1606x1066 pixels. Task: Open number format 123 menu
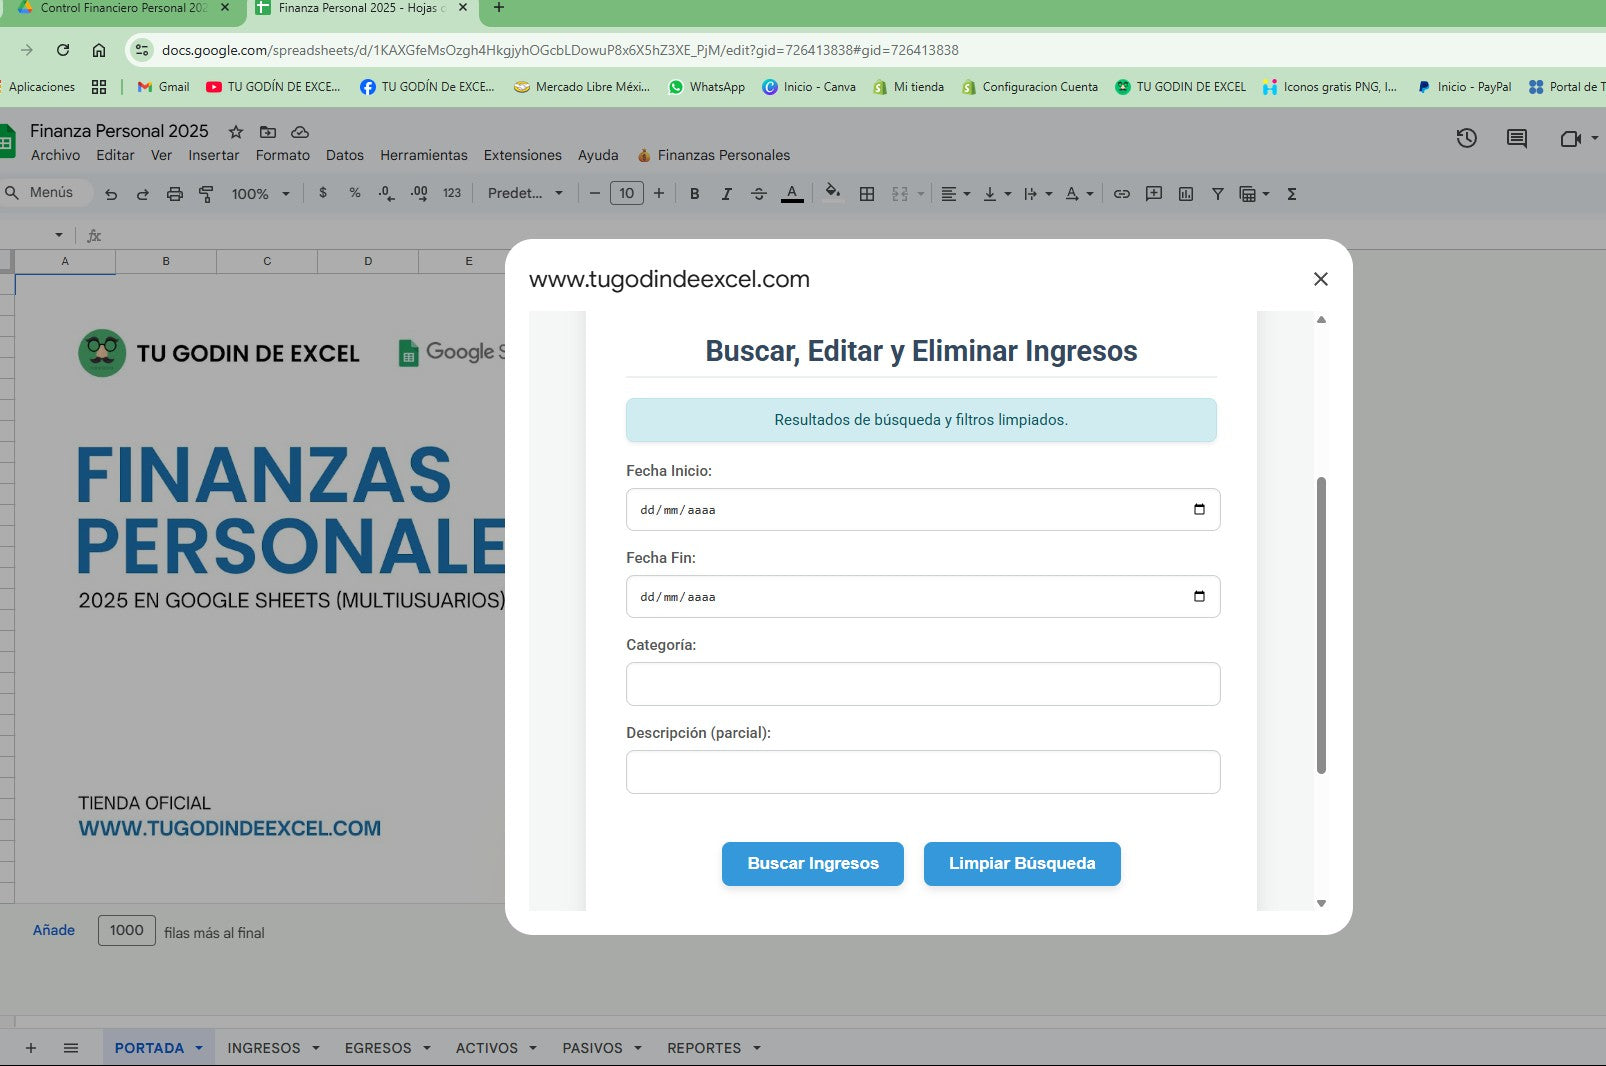(x=452, y=193)
